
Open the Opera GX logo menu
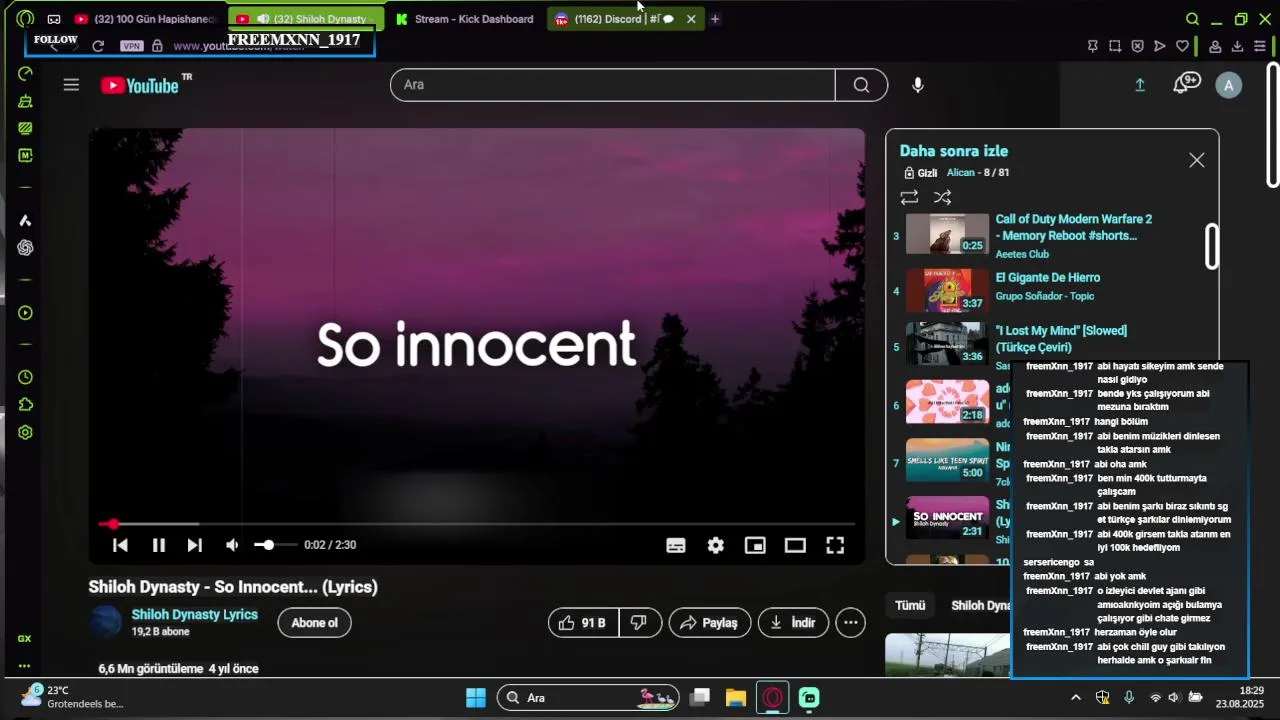click(25, 18)
